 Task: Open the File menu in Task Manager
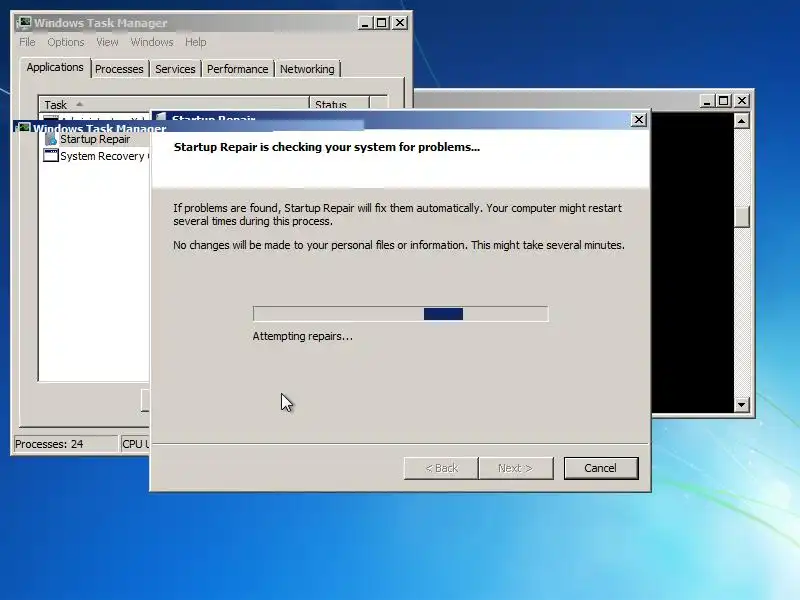(x=27, y=42)
